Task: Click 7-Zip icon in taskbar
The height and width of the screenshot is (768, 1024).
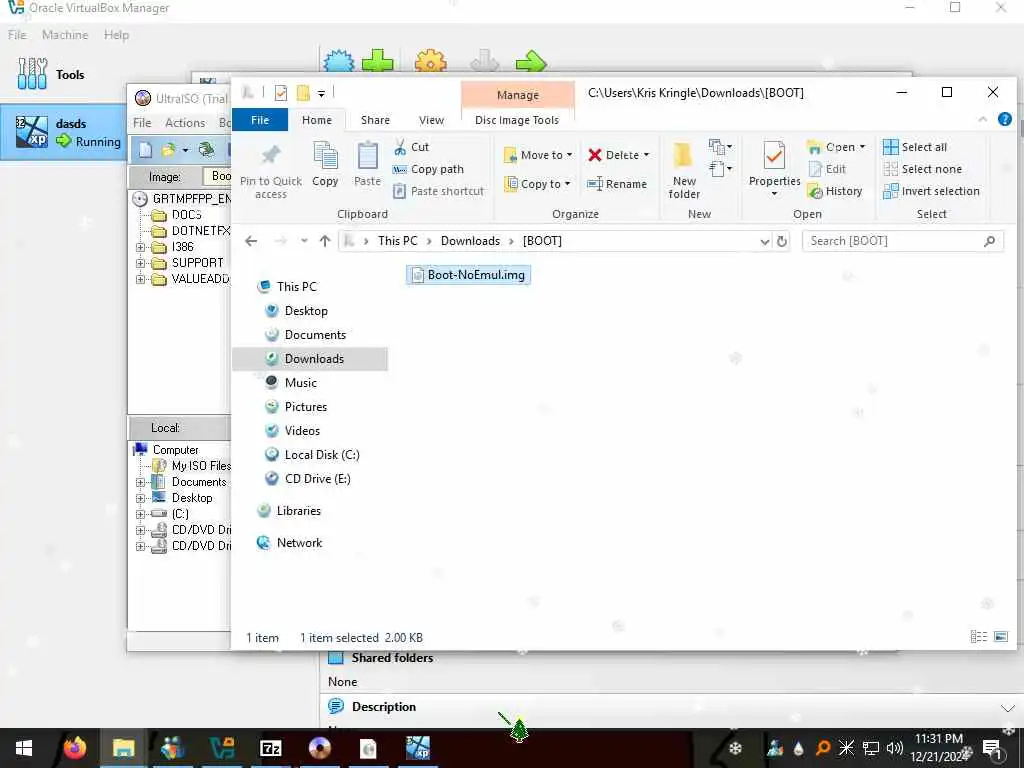Action: point(270,747)
